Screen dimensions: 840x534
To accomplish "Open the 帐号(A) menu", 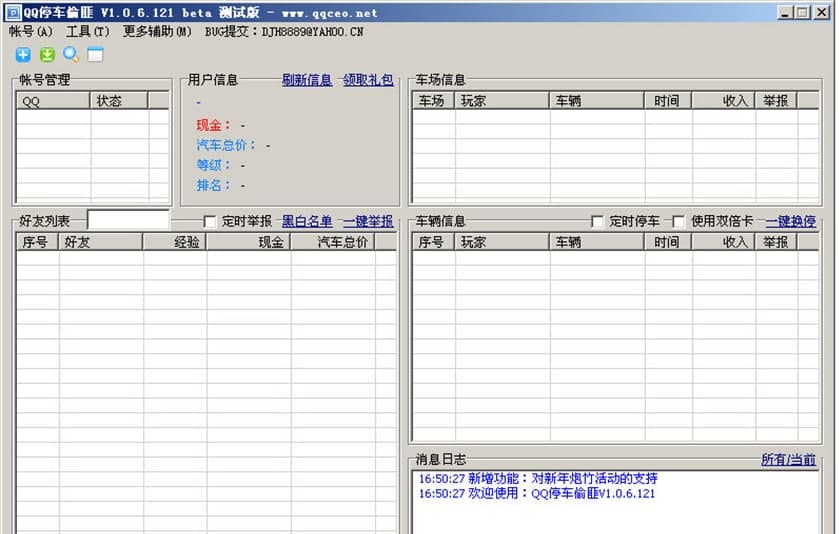I will (x=31, y=31).
